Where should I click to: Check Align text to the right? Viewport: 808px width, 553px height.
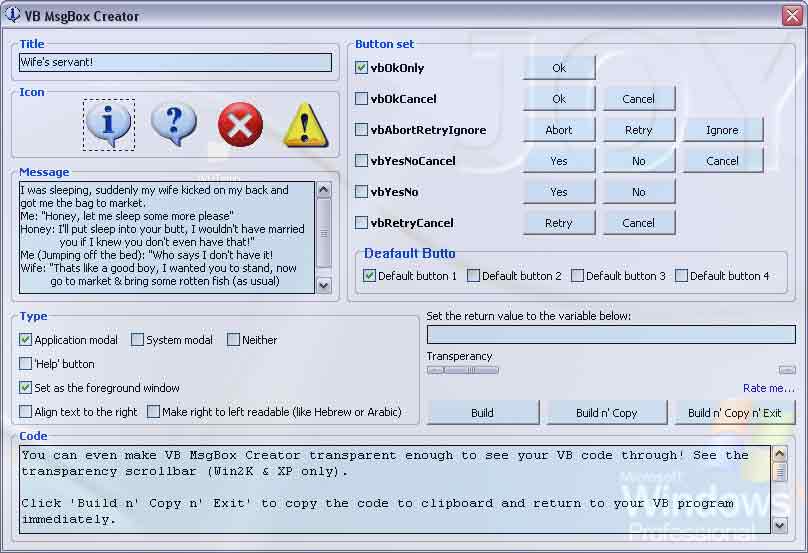(26, 412)
